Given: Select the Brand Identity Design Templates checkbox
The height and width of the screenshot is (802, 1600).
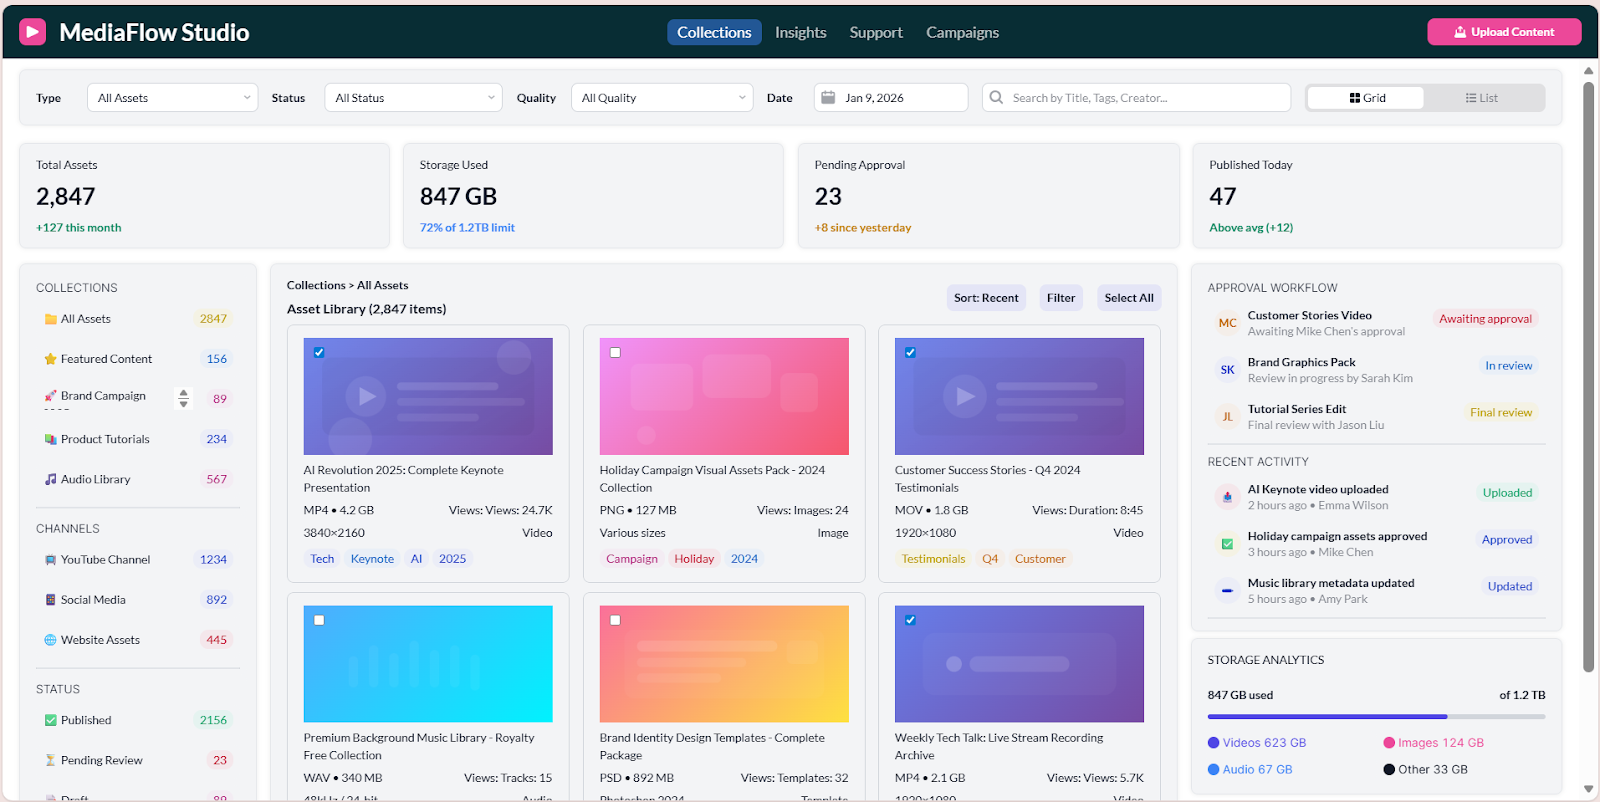Looking at the screenshot, I should tap(615, 620).
